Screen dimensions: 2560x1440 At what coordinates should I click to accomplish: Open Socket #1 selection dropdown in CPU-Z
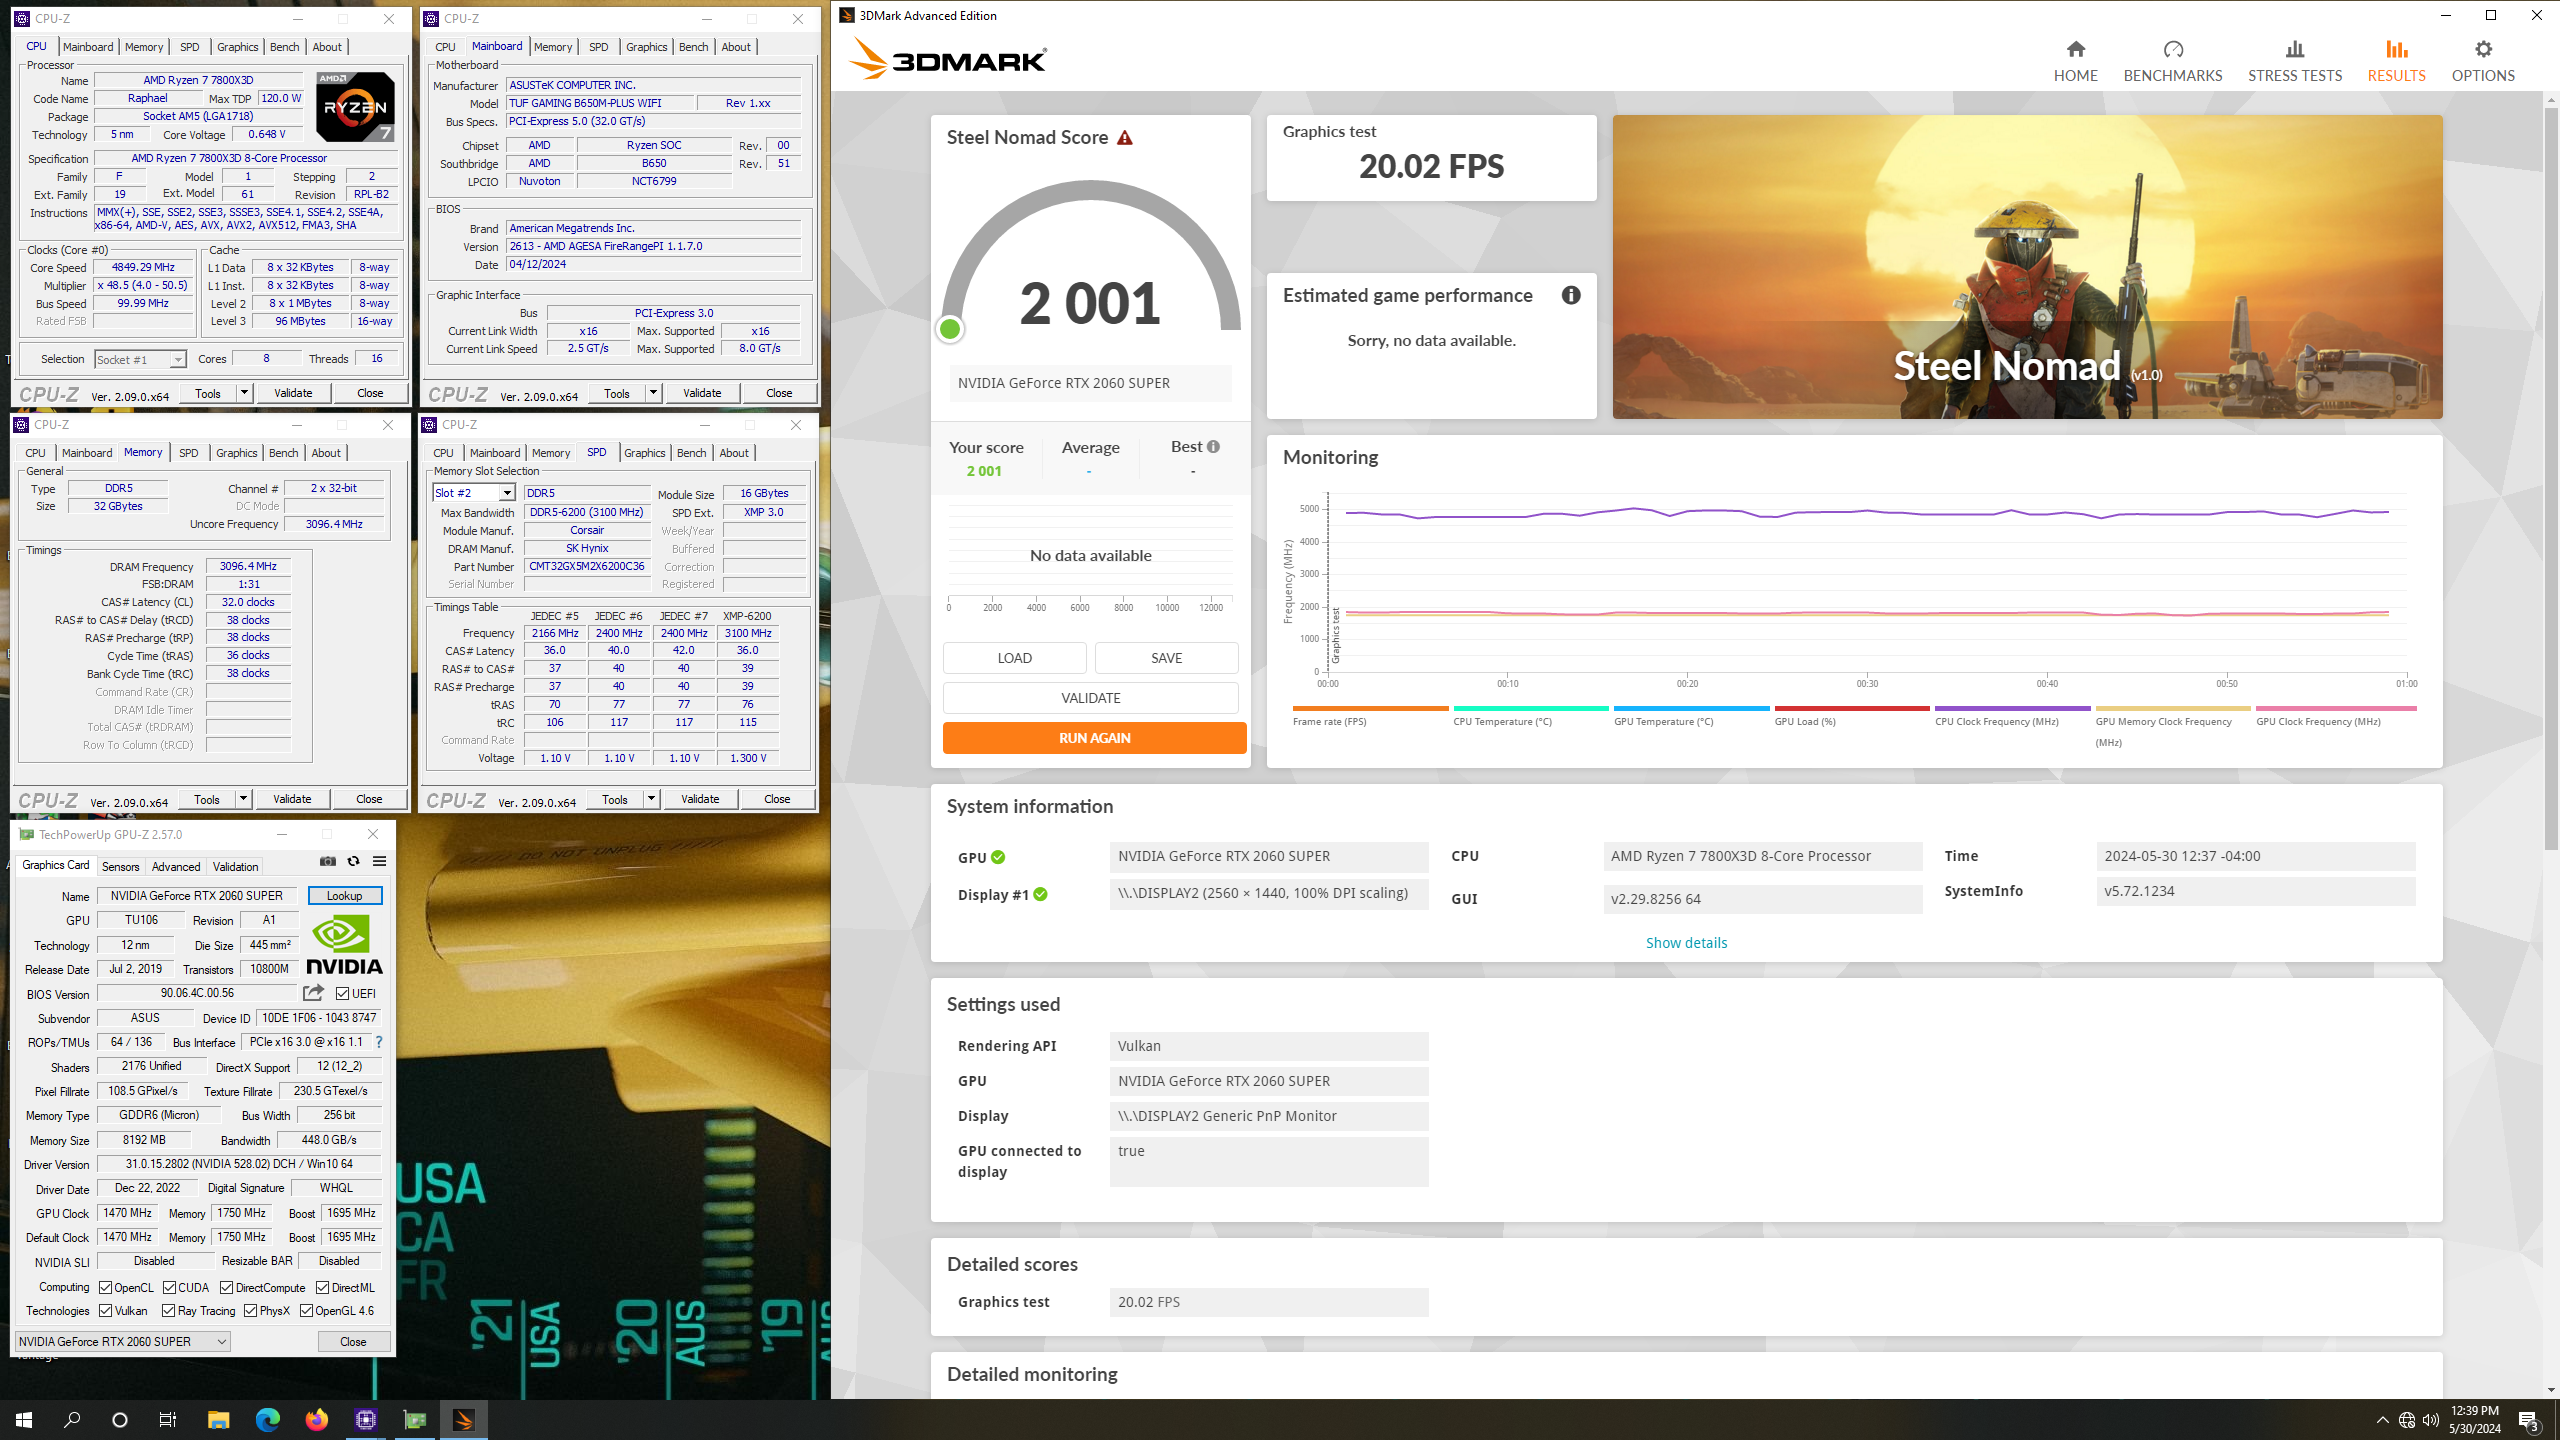click(x=140, y=359)
